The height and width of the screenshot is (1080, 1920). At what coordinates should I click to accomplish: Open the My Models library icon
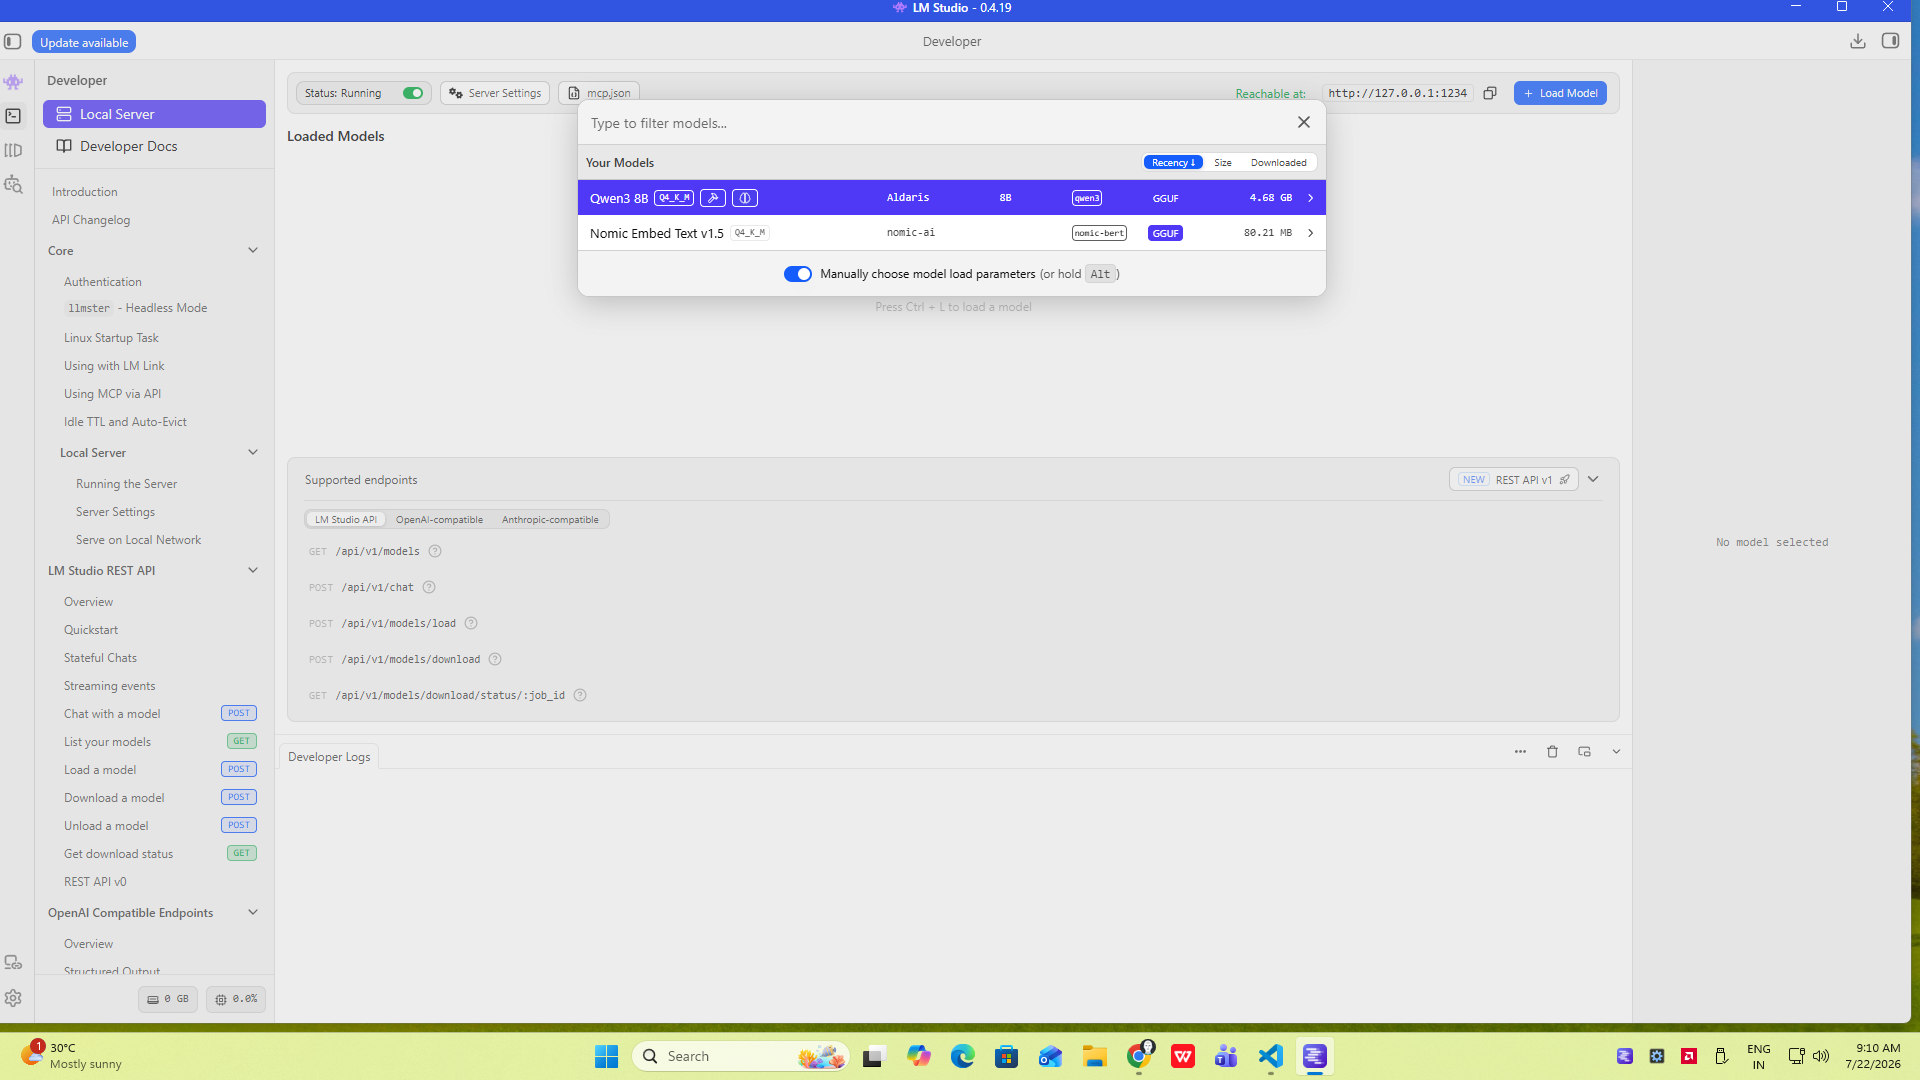(x=13, y=150)
